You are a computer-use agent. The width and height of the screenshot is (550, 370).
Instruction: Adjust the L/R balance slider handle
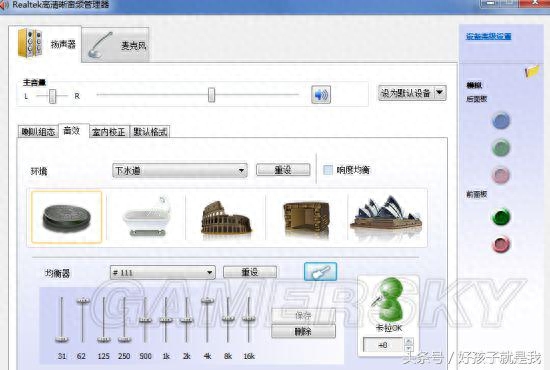[52, 96]
